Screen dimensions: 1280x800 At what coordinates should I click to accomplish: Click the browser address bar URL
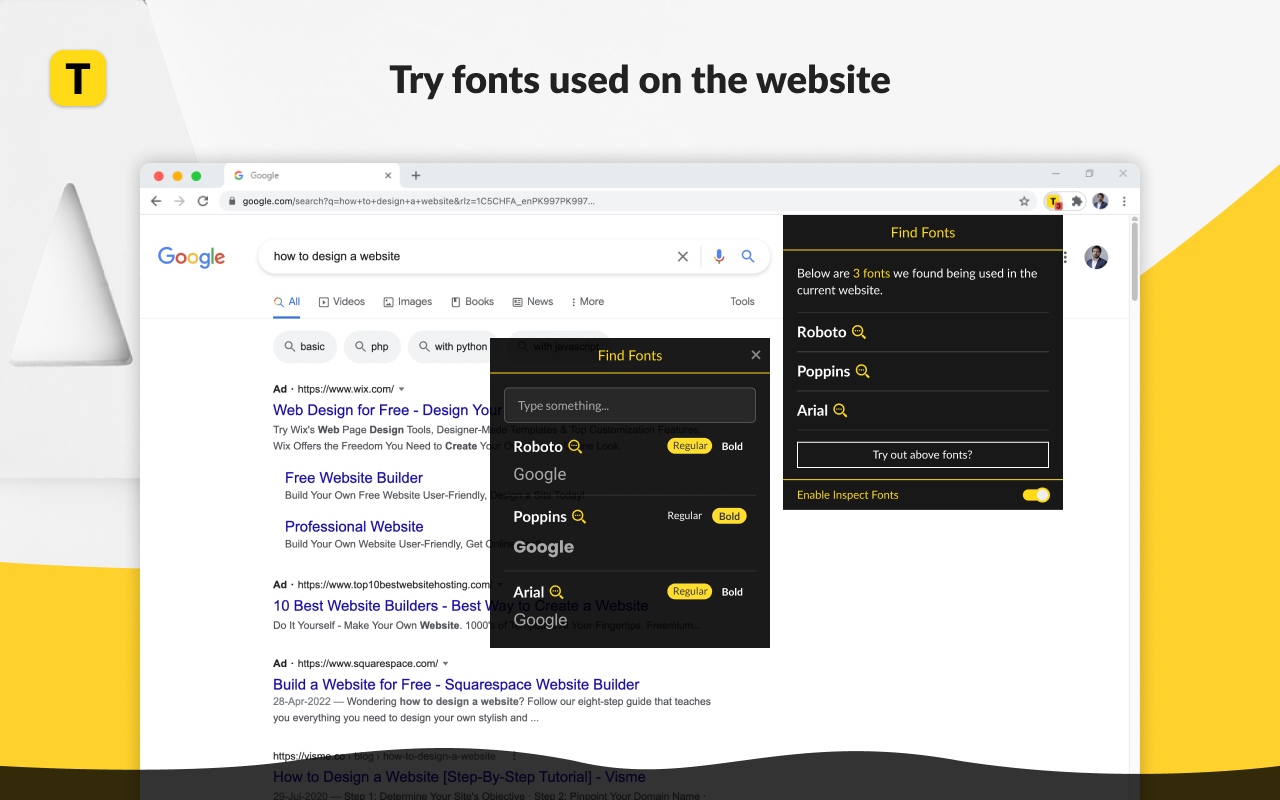[x=419, y=201]
